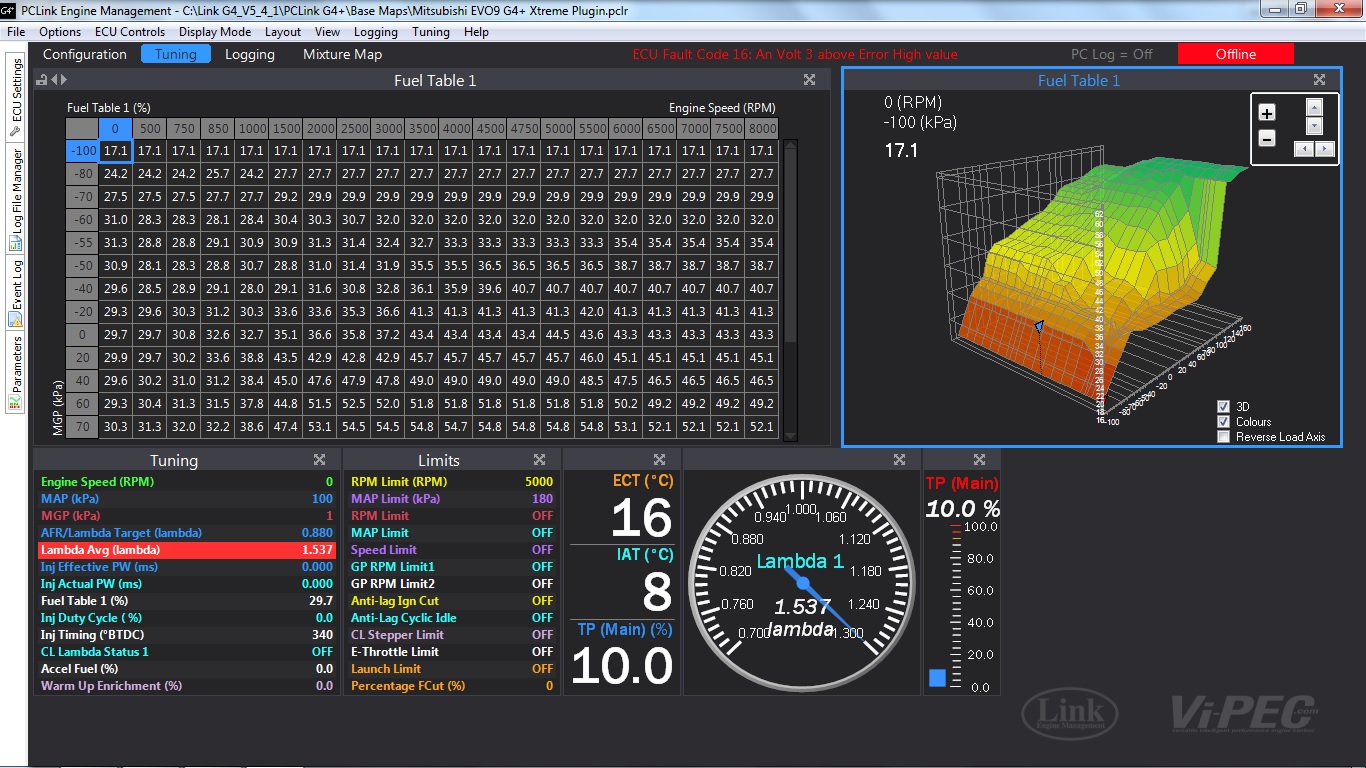The width and height of the screenshot is (1366, 768).
Task: Select the 25.7 cell in -80 row
Action: tap(218, 173)
